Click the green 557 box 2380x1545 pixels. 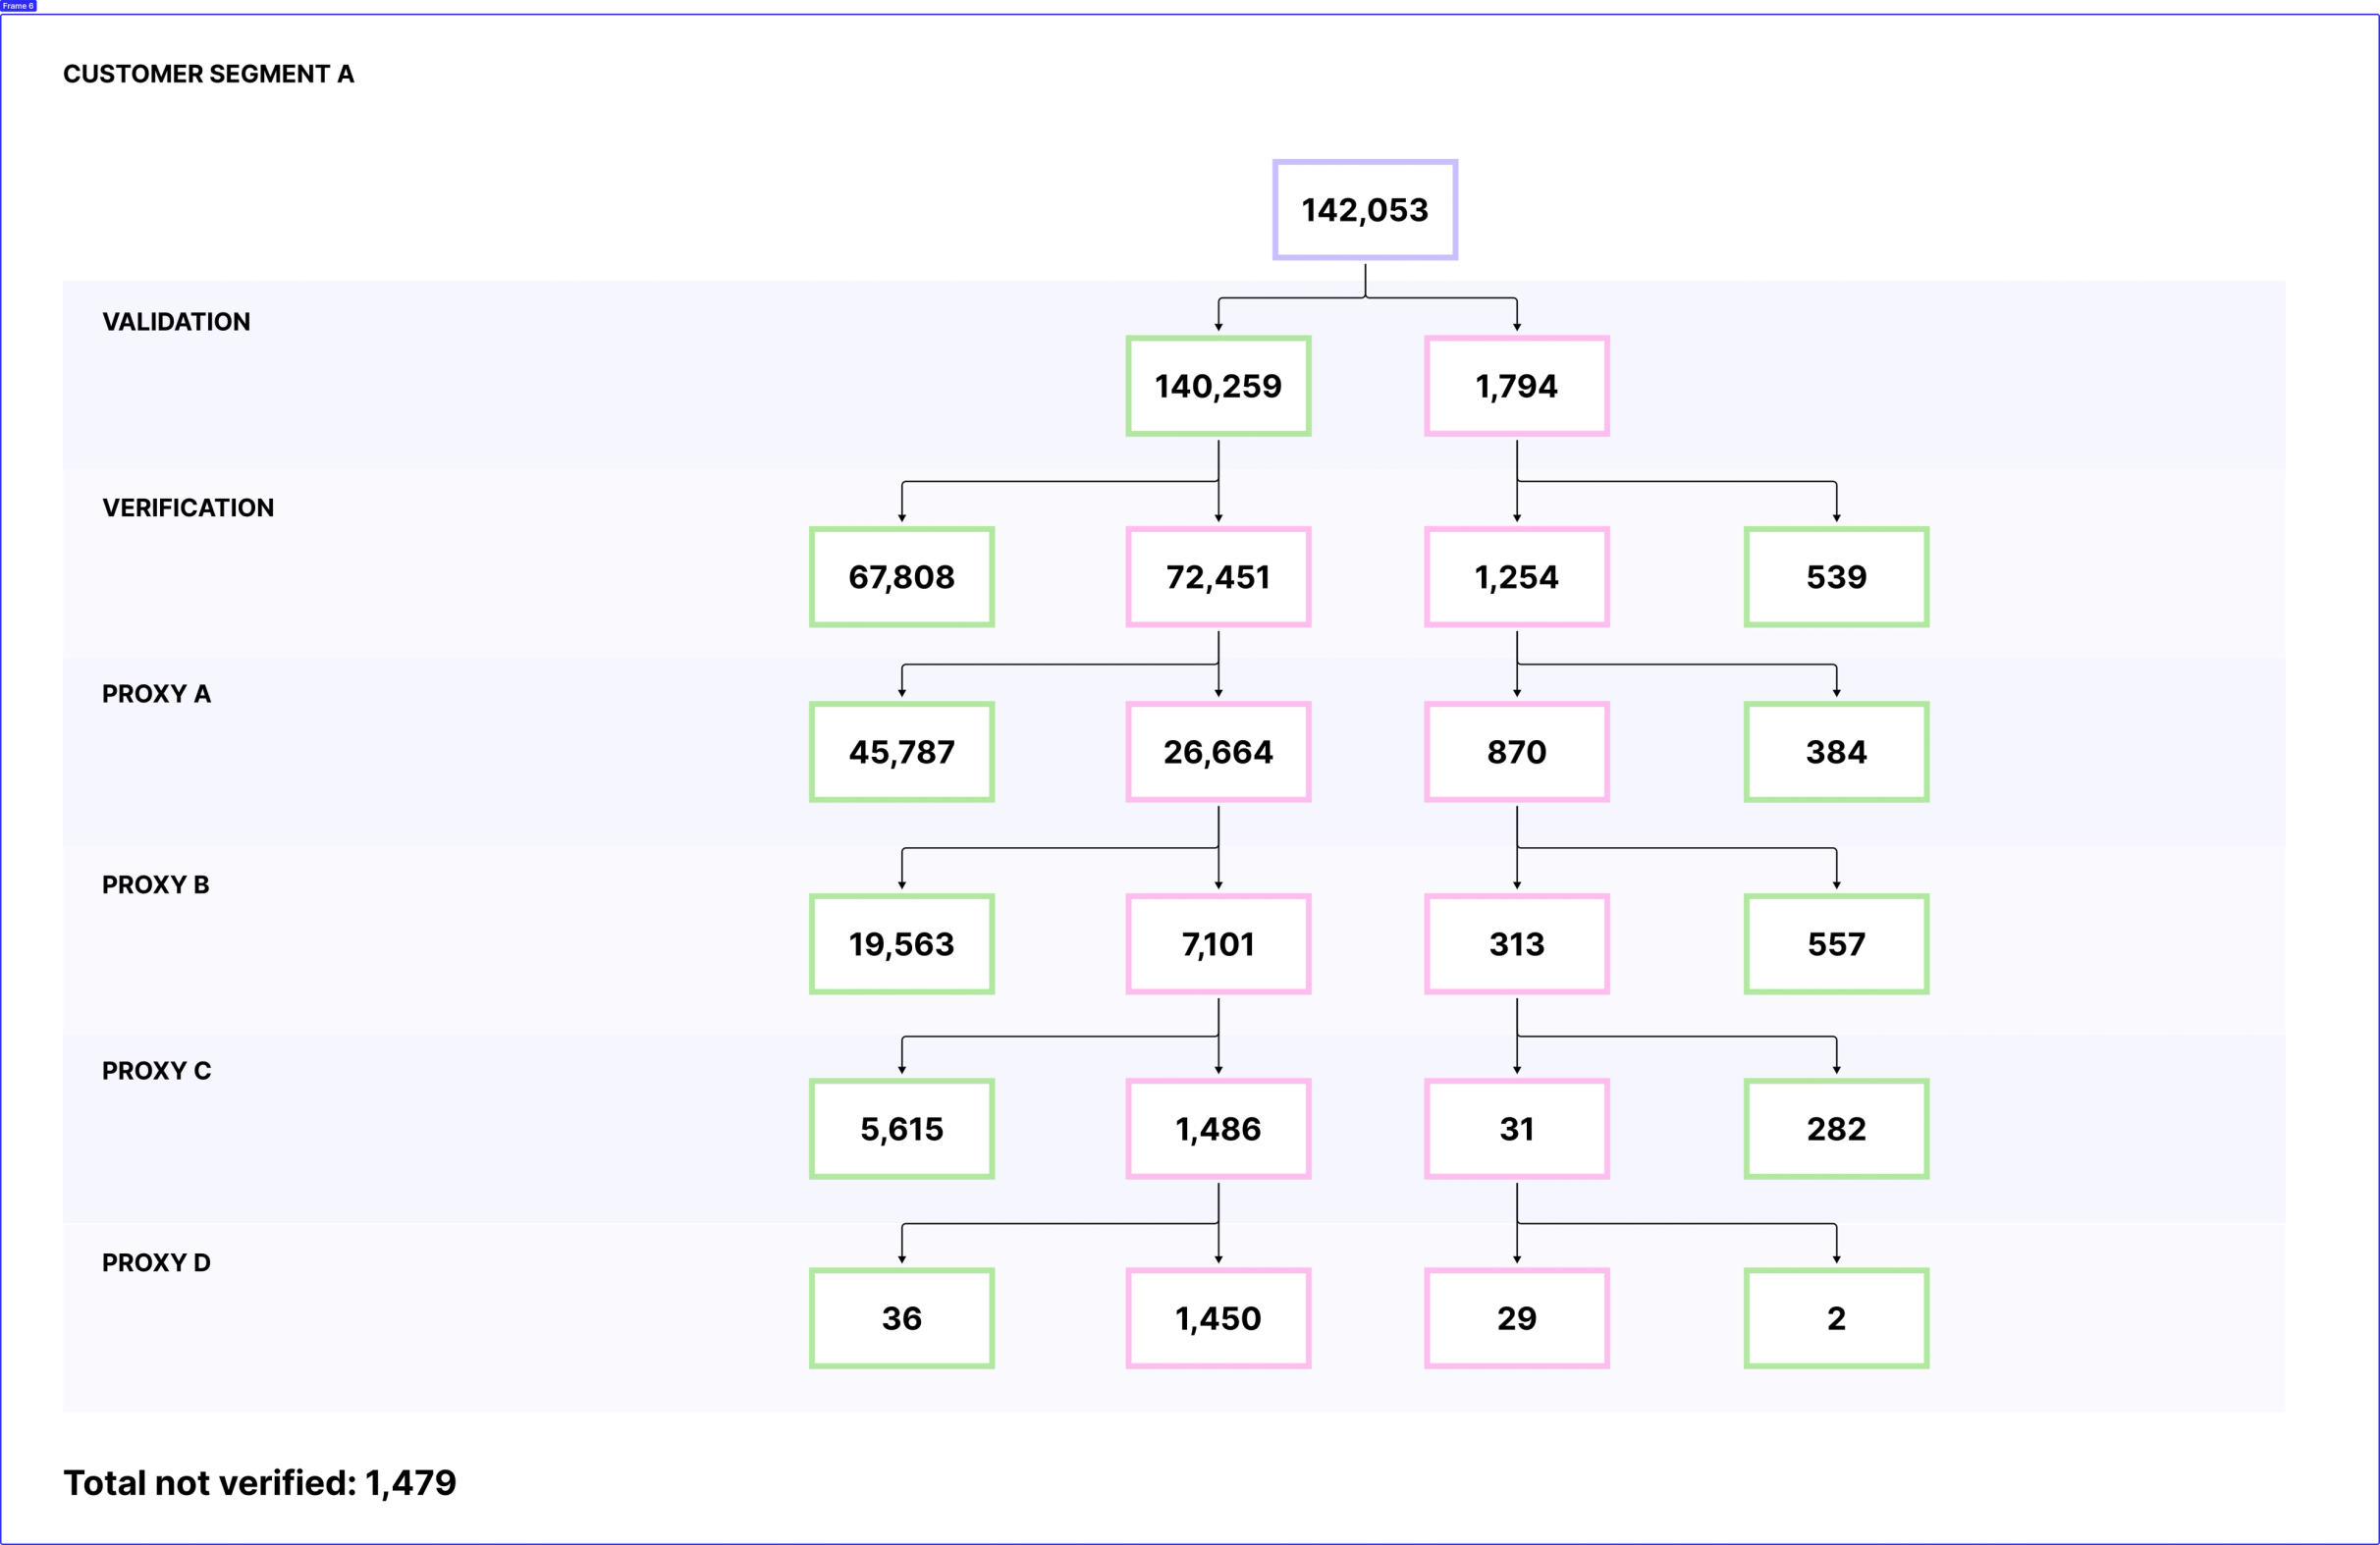click(x=1835, y=944)
